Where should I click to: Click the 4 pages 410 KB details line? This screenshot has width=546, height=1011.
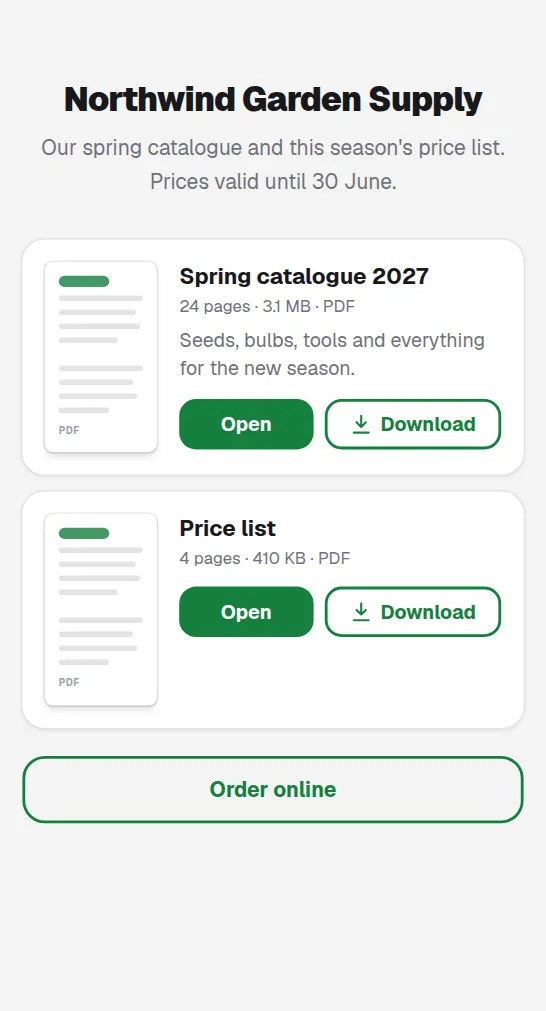[x=265, y=558]
